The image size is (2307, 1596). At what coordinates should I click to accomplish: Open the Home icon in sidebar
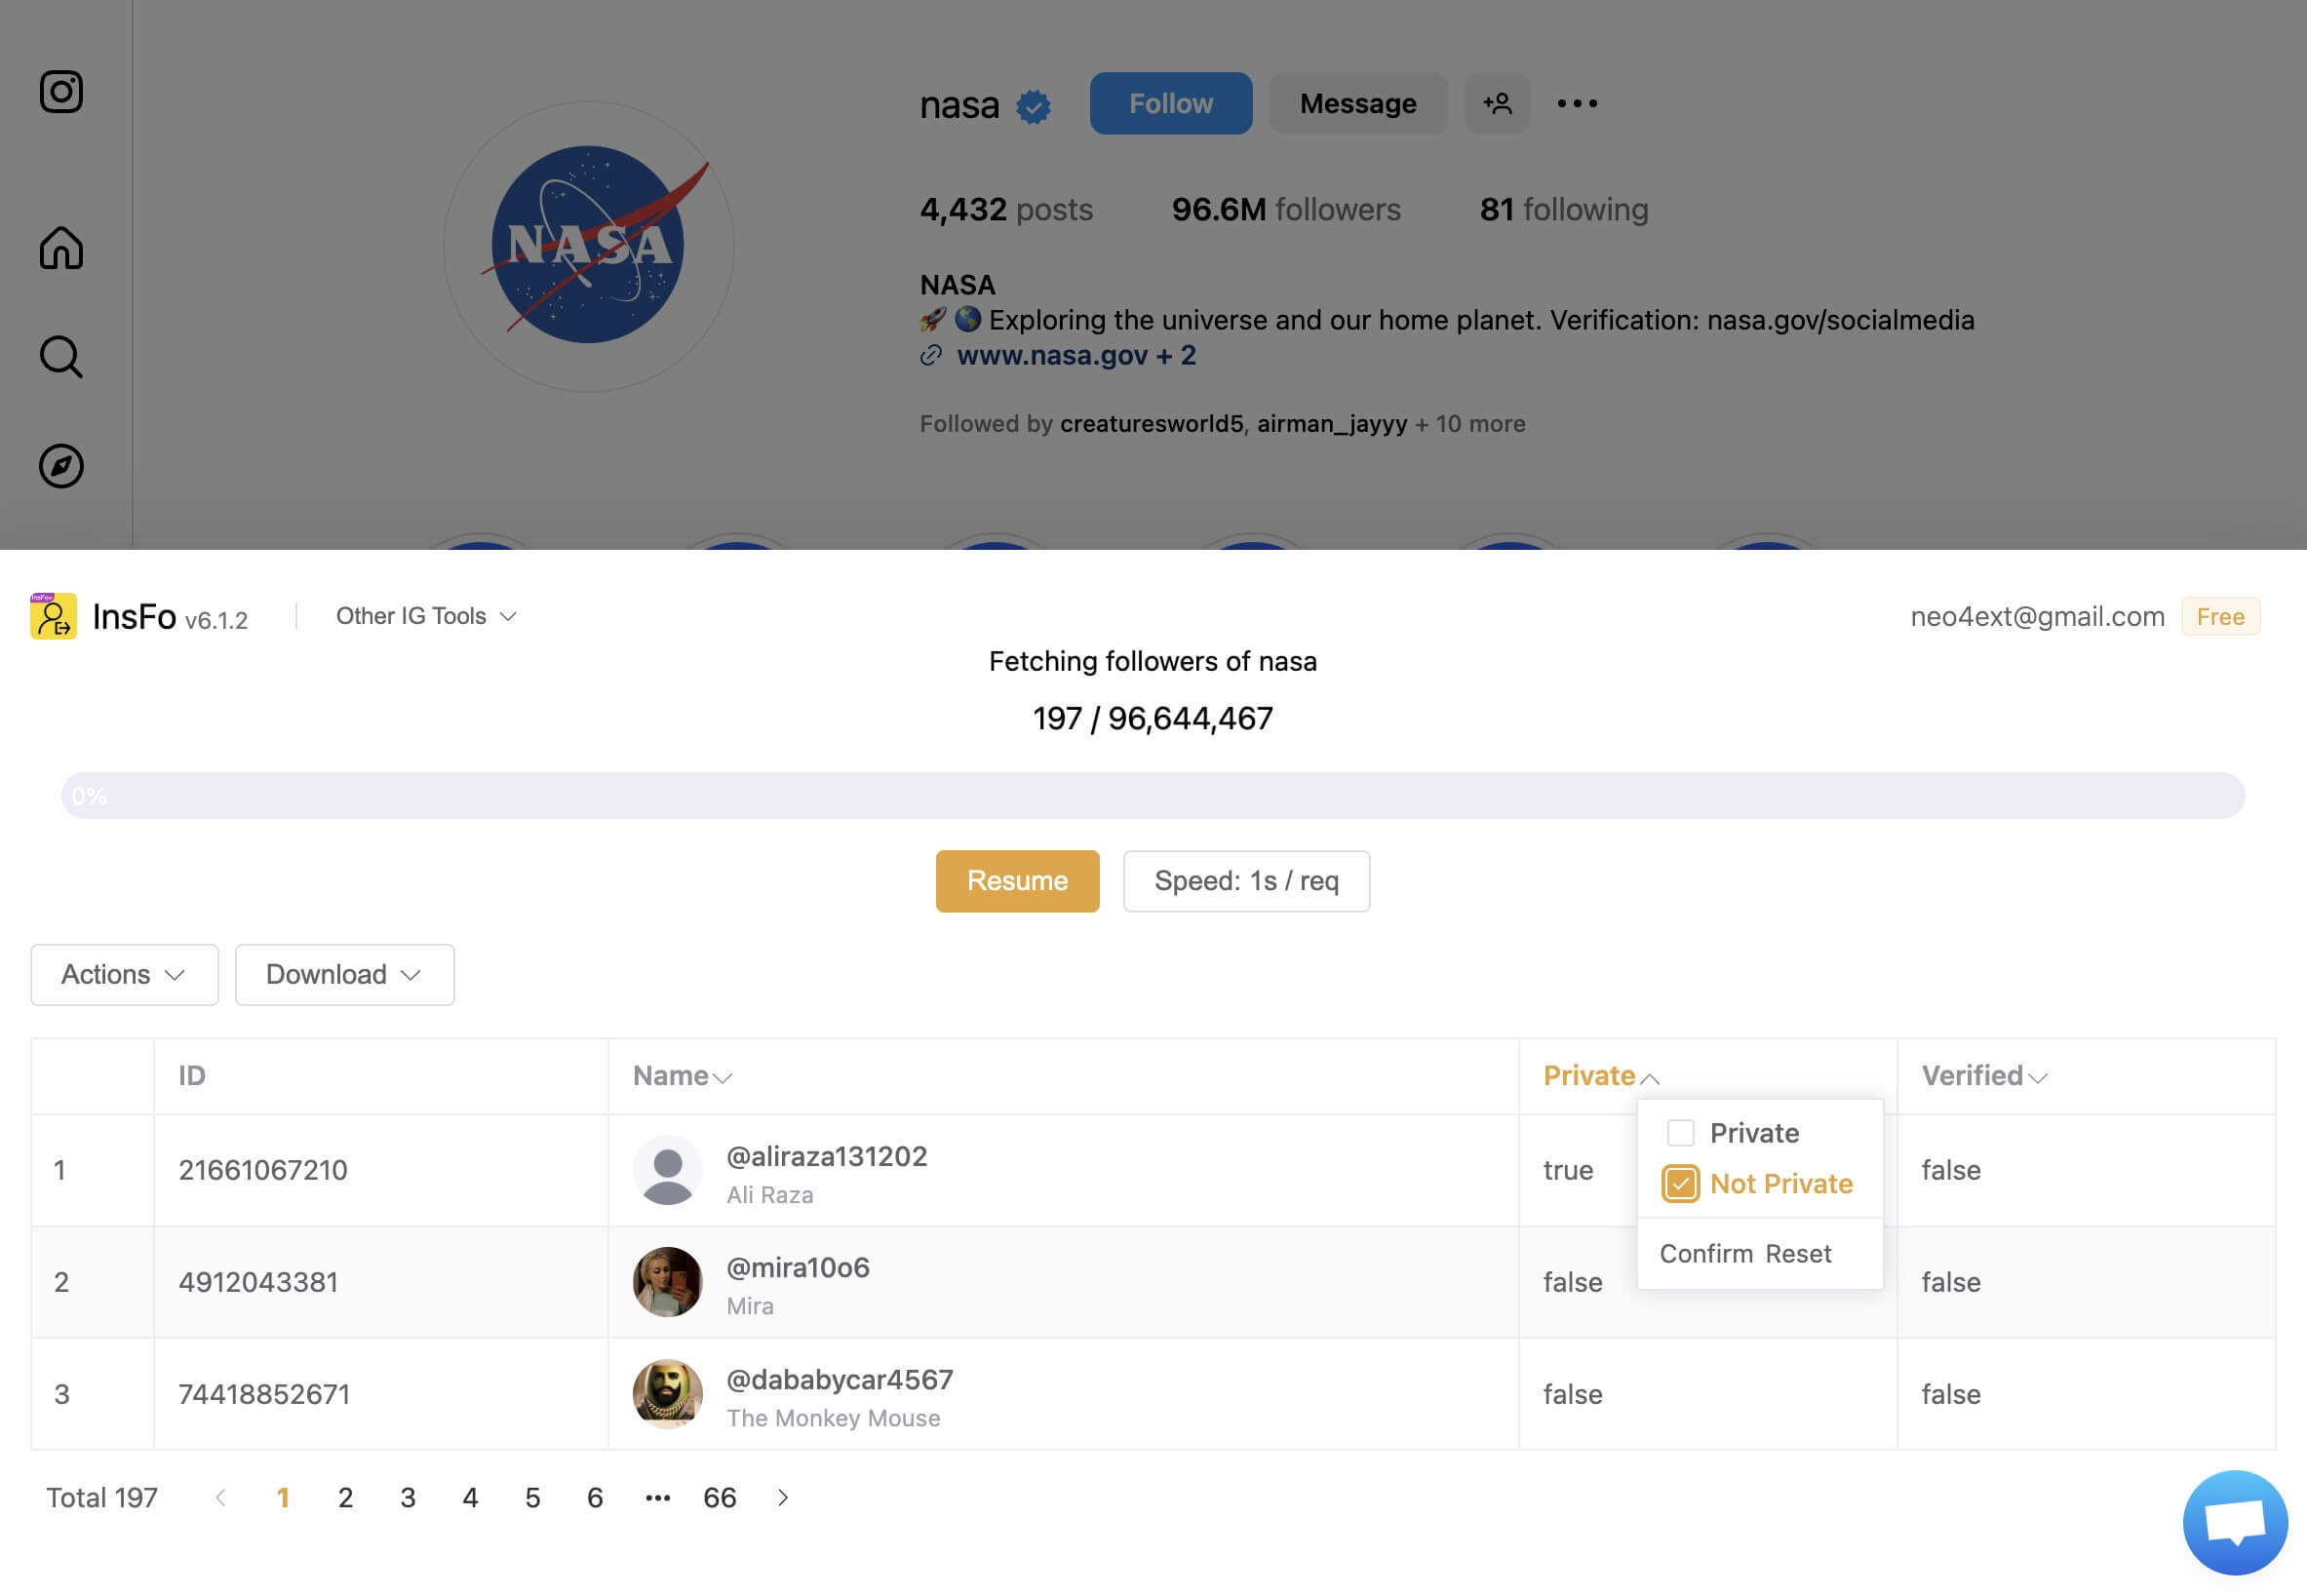click(61, 248)
